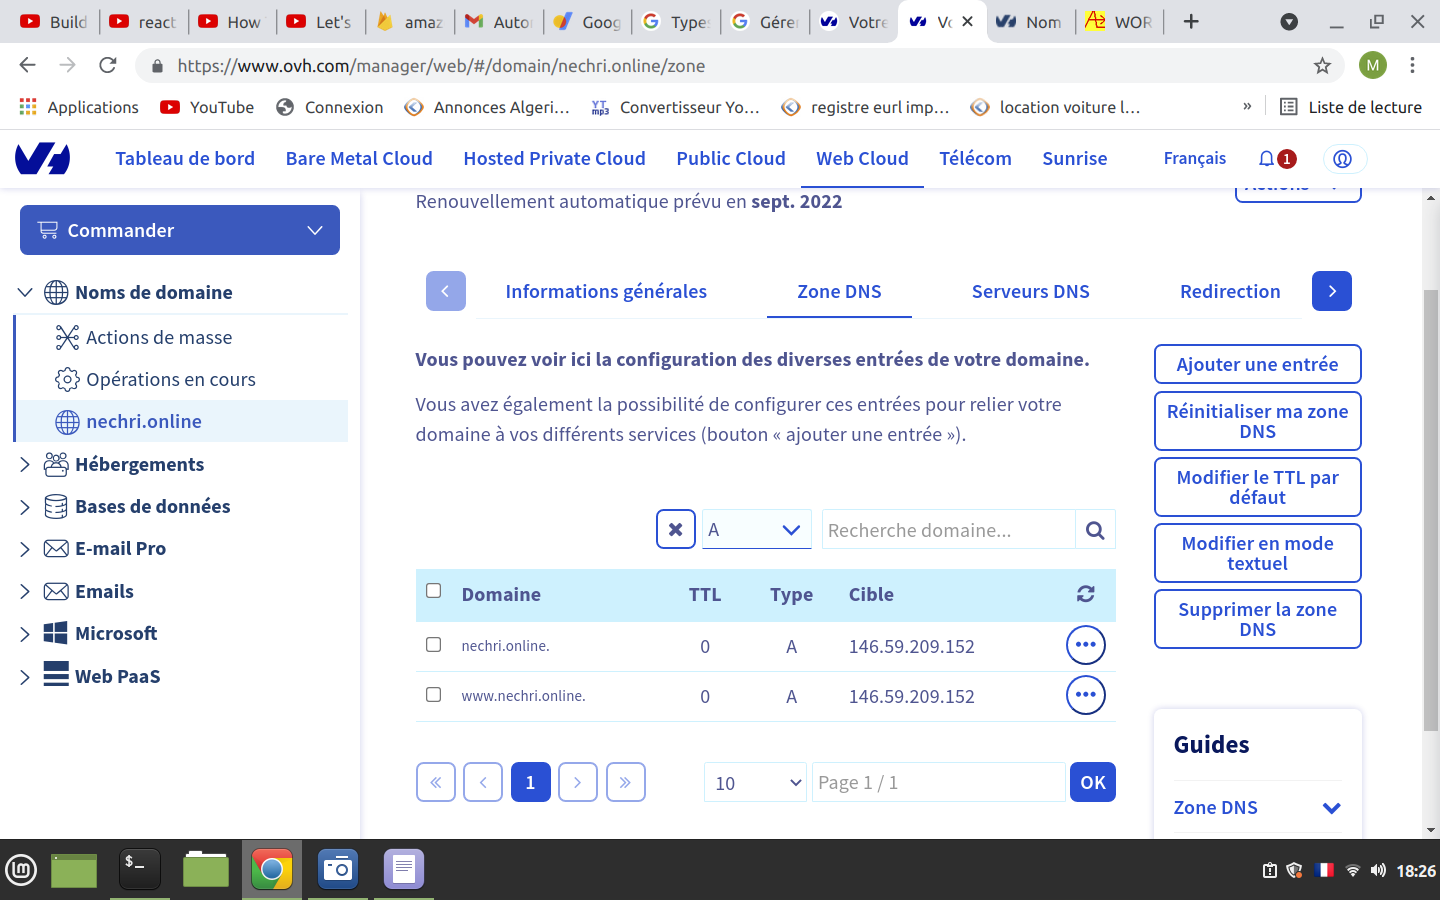Focus the Recherche domaine search field
The image size is (1440, 900).
(x=947, y=530)
